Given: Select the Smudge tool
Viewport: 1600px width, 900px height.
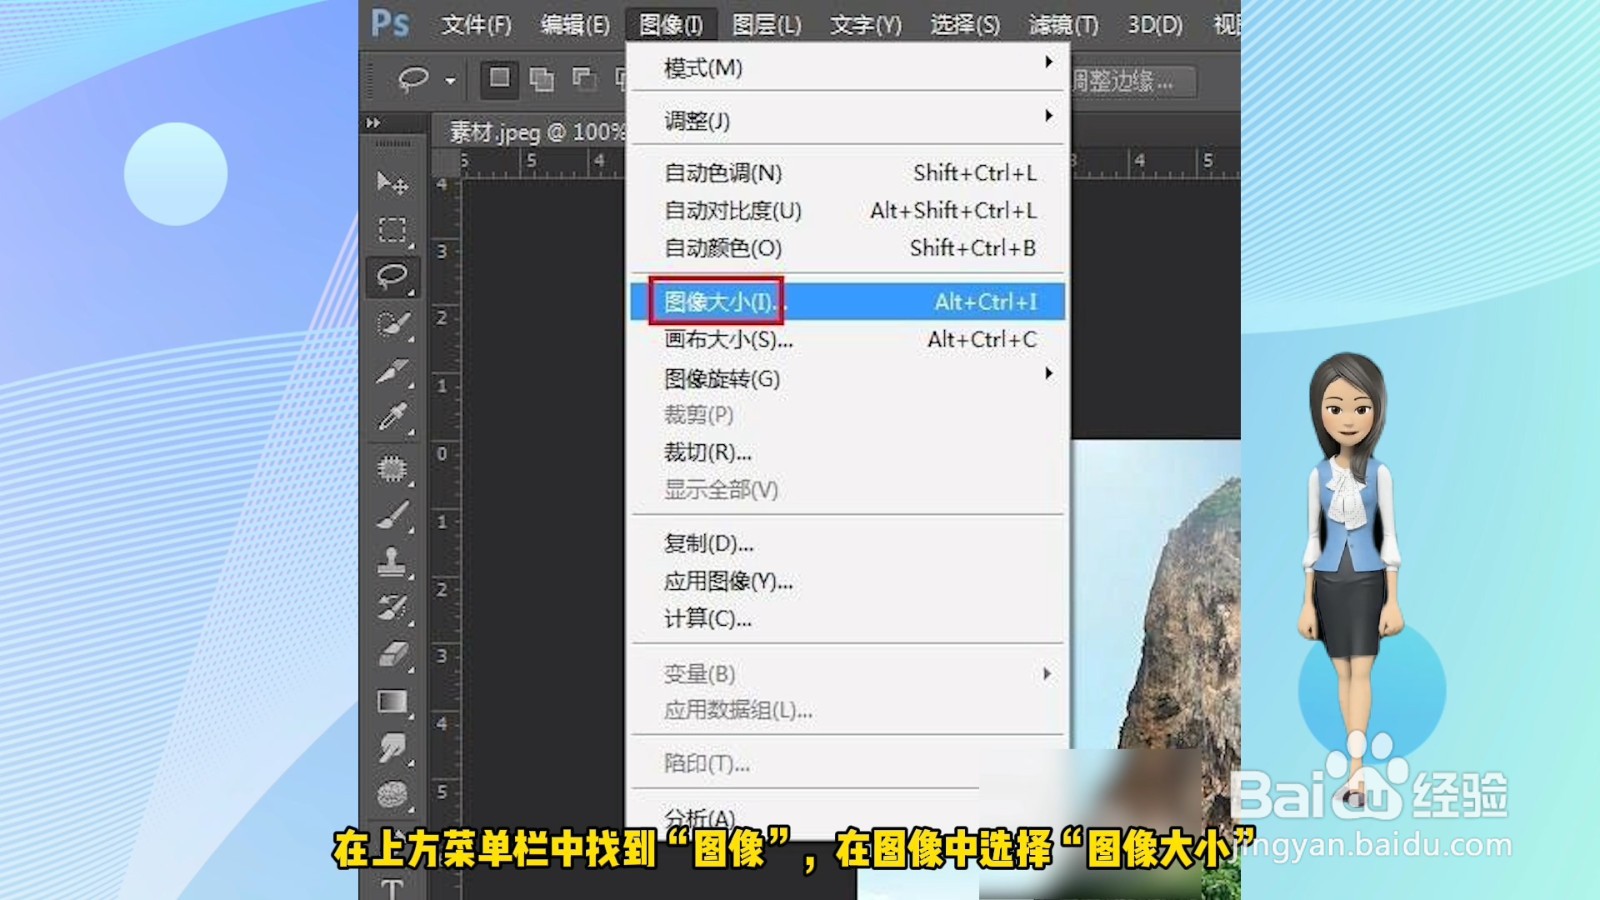Looking at the screenshot, I should coord(392,748).
